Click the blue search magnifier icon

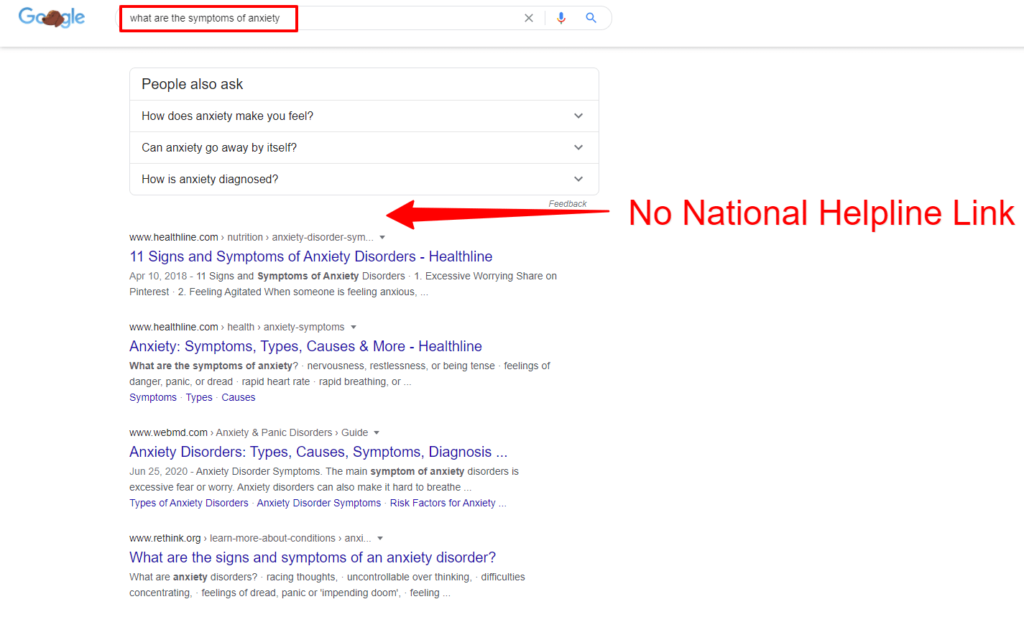[x=592, y=17]
